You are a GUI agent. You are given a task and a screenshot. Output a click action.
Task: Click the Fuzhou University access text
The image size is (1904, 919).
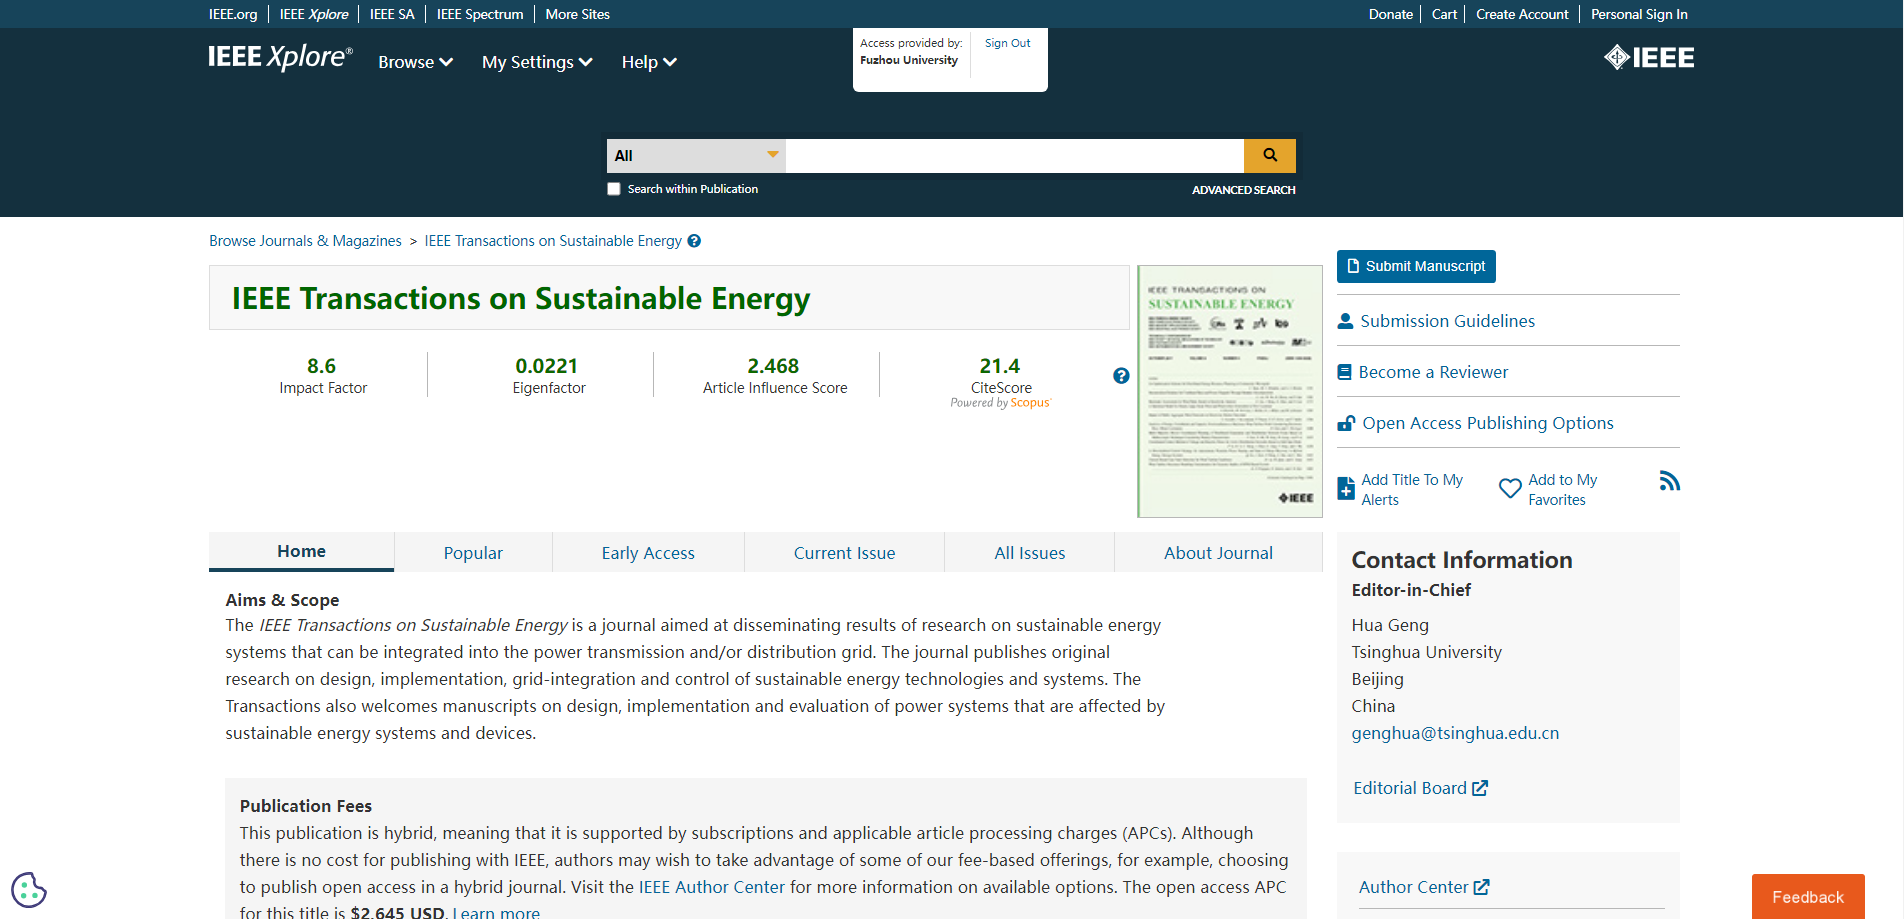[x=909, y=60]
